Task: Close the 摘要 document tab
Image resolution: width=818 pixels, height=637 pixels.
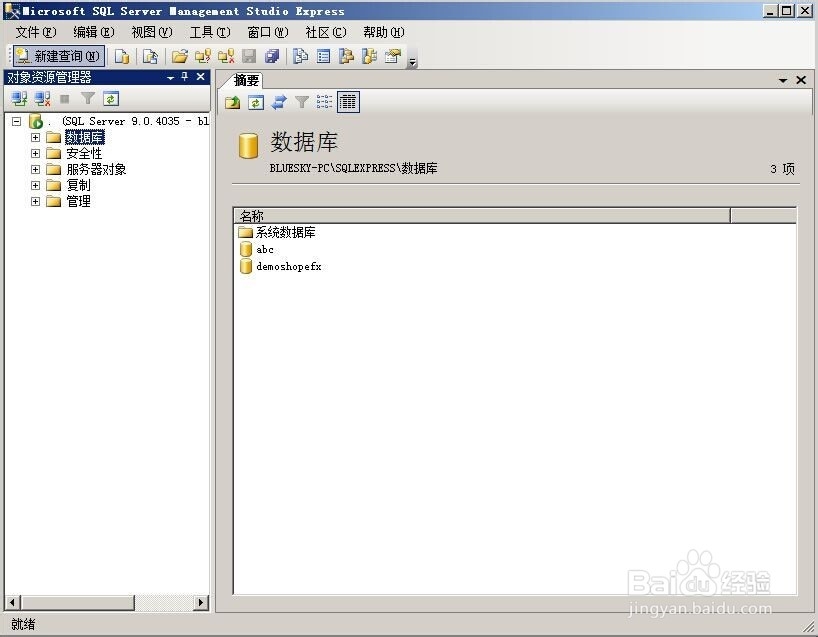Action: point(801,80)
